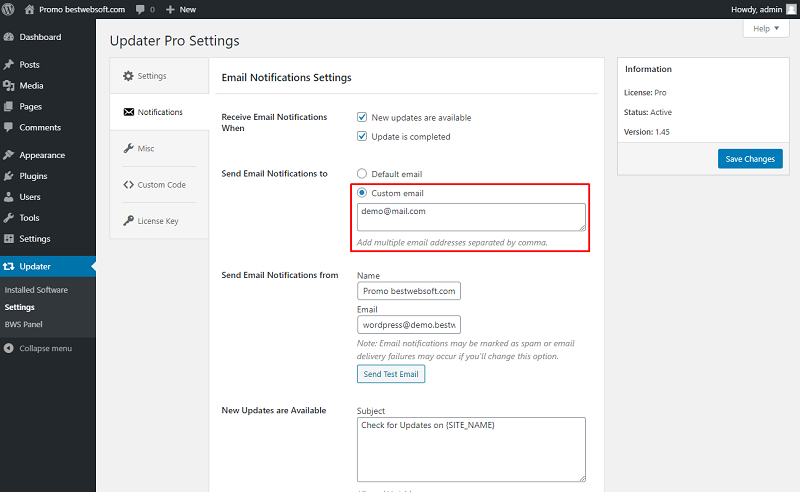Viewport: 800px width, 492px height.
Task: Open the comments bubble icon in admin bar
Action: 140,10
